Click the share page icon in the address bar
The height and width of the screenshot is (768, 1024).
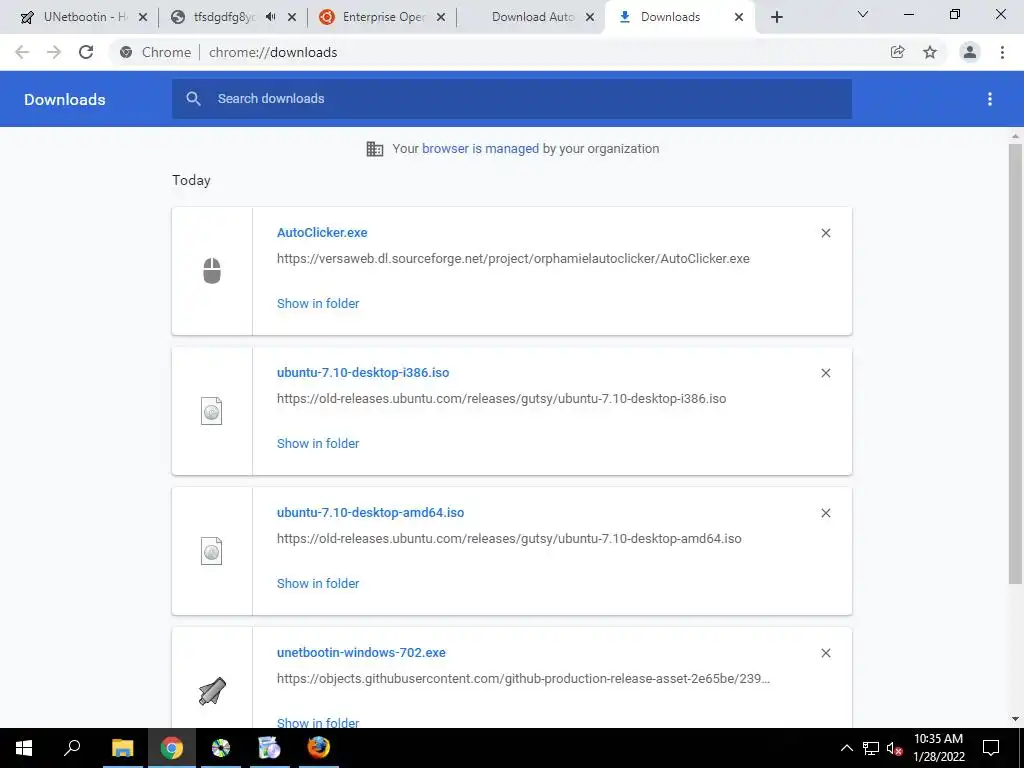pos(897,52)
